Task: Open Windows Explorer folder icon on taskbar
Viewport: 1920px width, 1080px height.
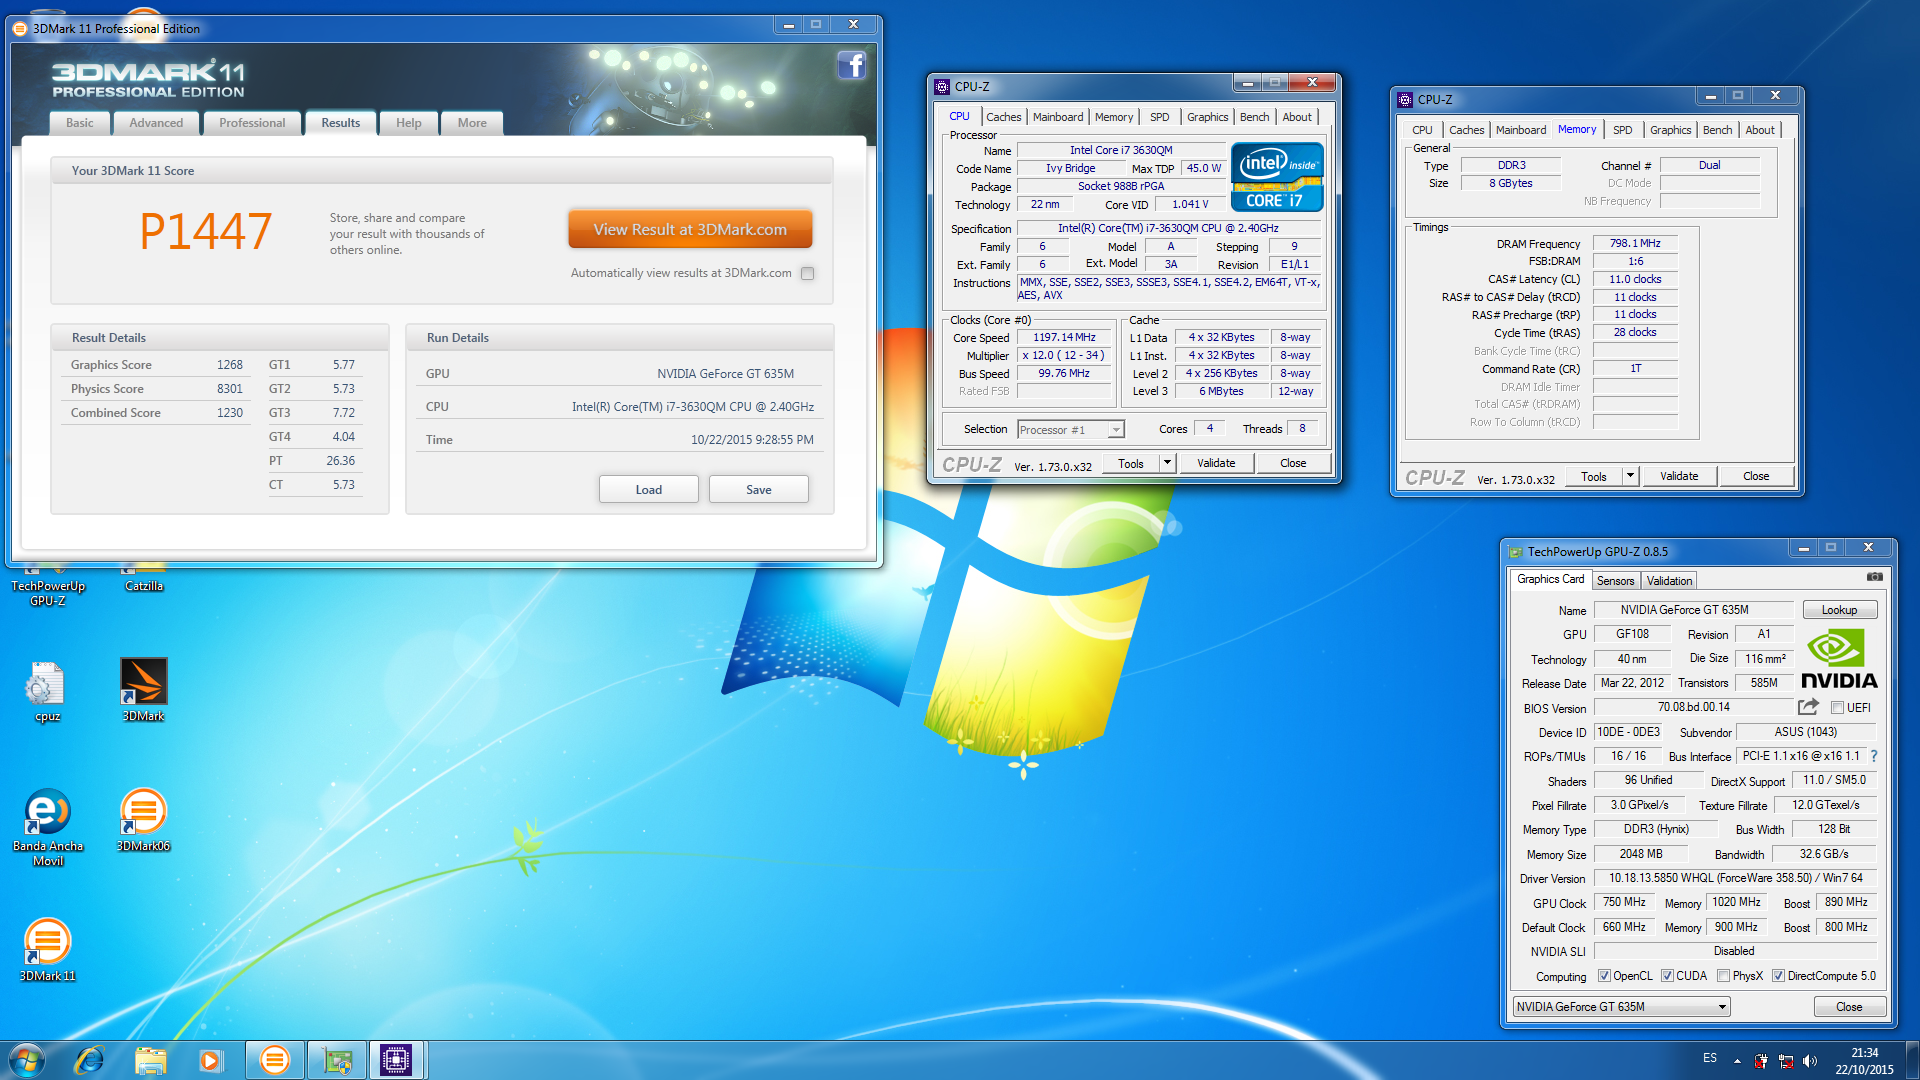Action: [x=150, y=1060]
